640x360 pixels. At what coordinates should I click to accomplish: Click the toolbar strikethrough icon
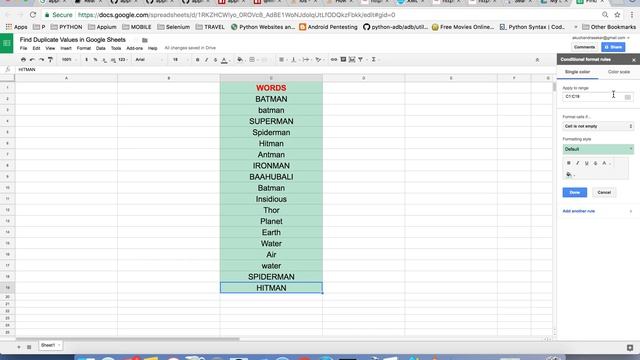point(216,60)
